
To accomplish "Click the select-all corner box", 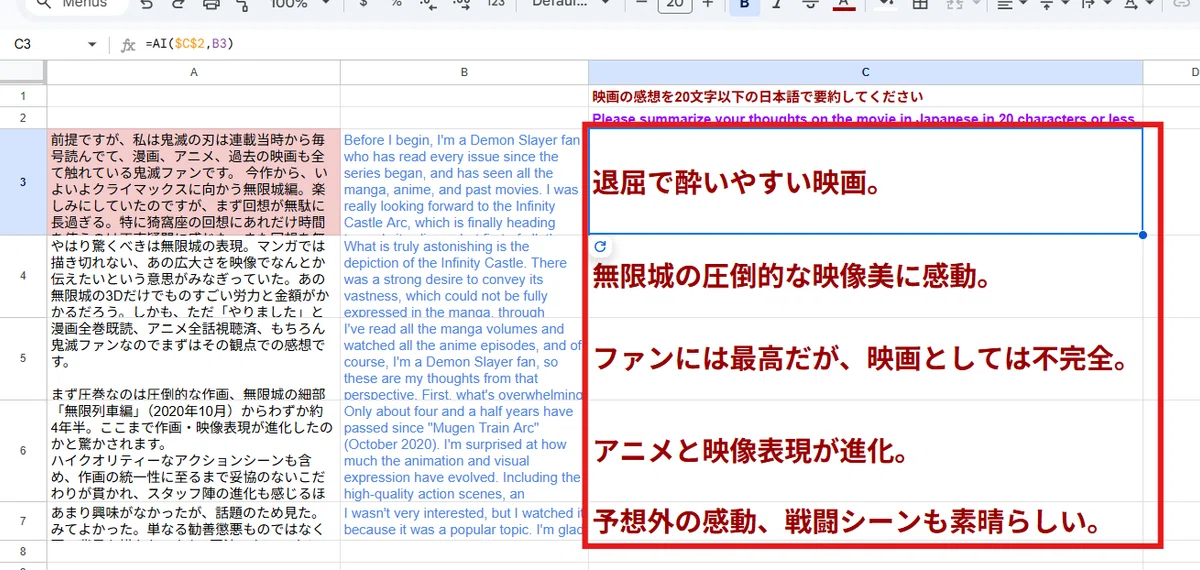I will (23, 72).
